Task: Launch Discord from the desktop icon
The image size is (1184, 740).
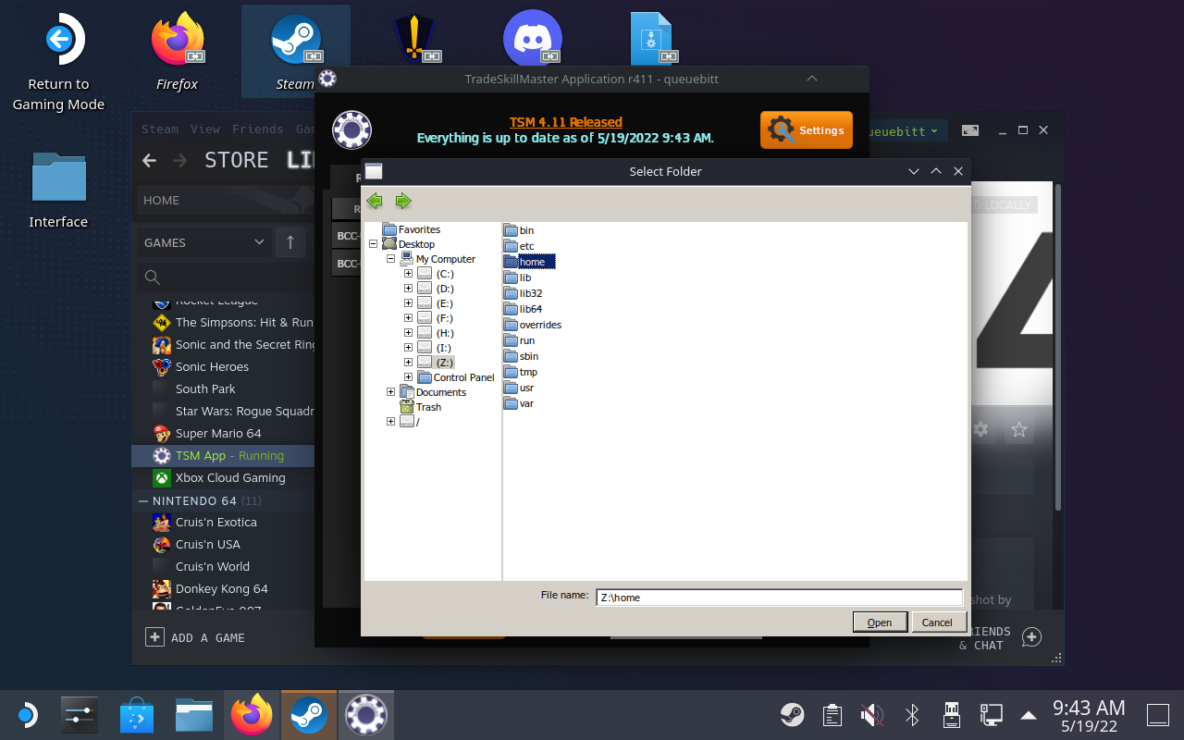Action: pos(531,40)
